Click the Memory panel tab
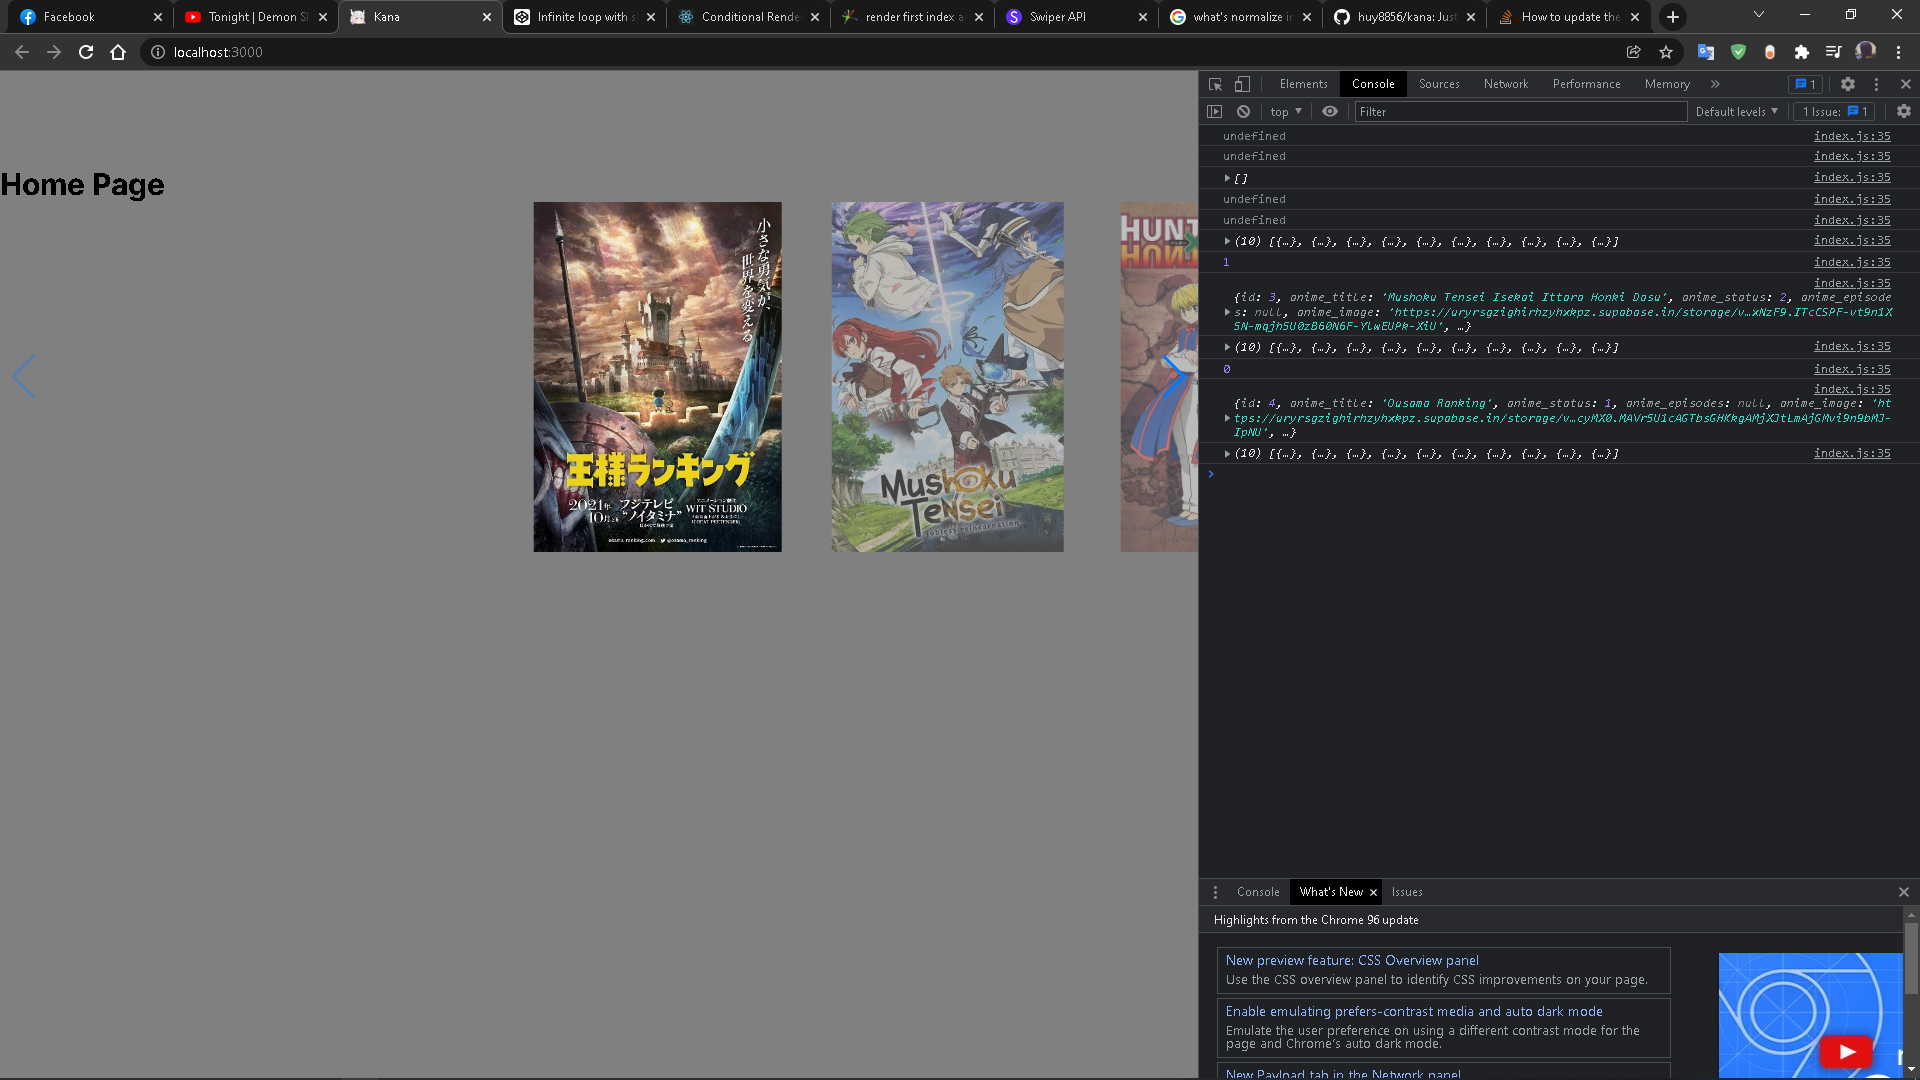 [x=1667, y=83]
